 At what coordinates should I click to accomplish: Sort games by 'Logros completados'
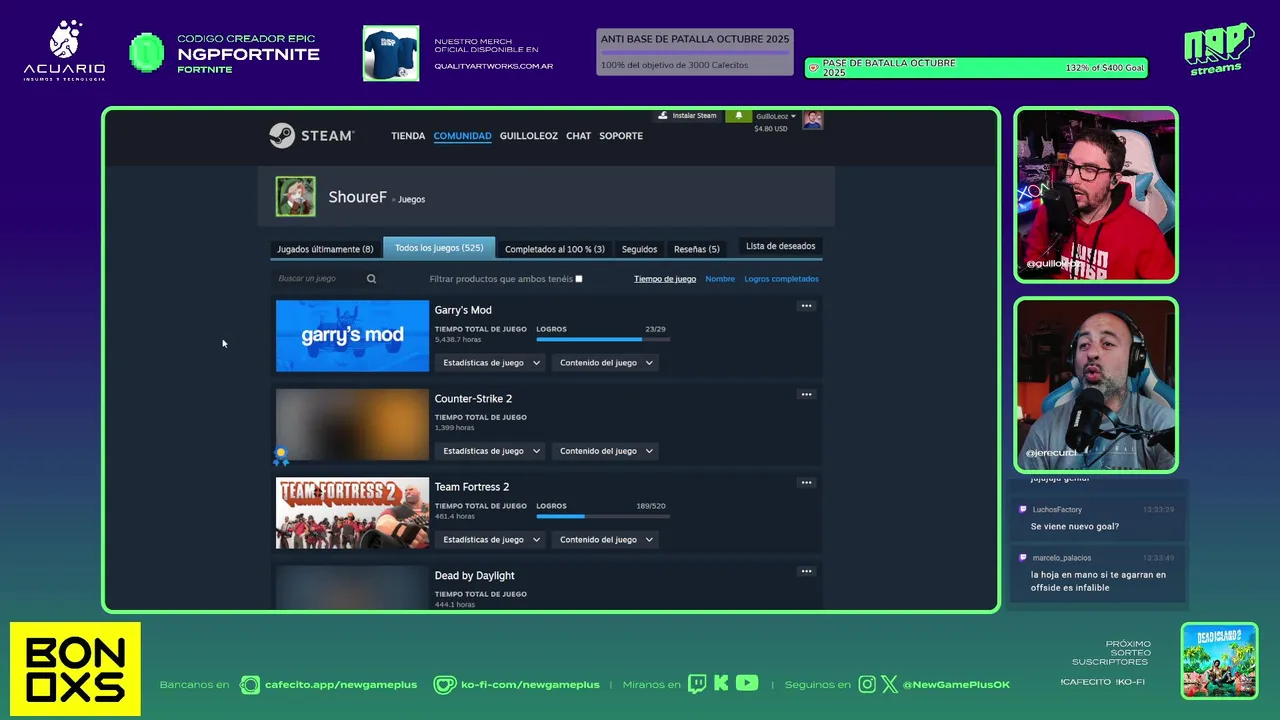(x=781, y=279)
